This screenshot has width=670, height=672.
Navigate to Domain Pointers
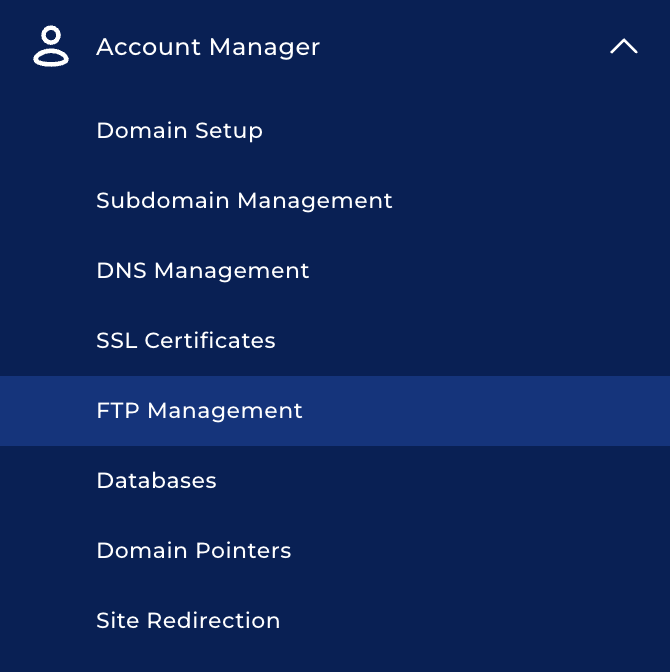(x=194, y=551)
